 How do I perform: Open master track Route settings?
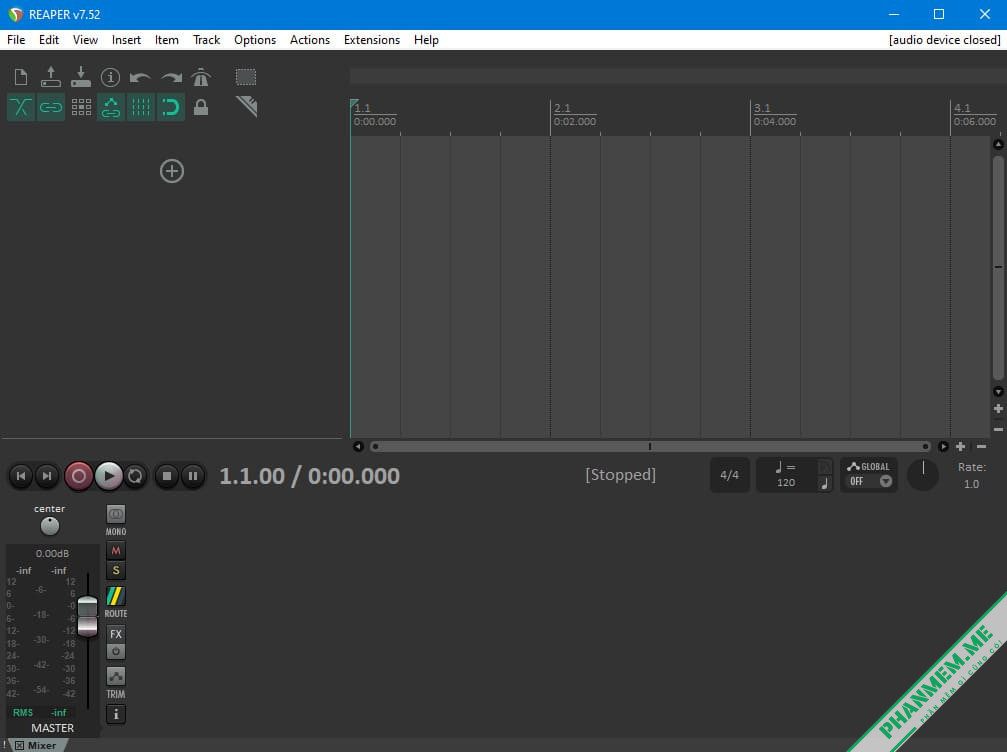coord(116,597)
